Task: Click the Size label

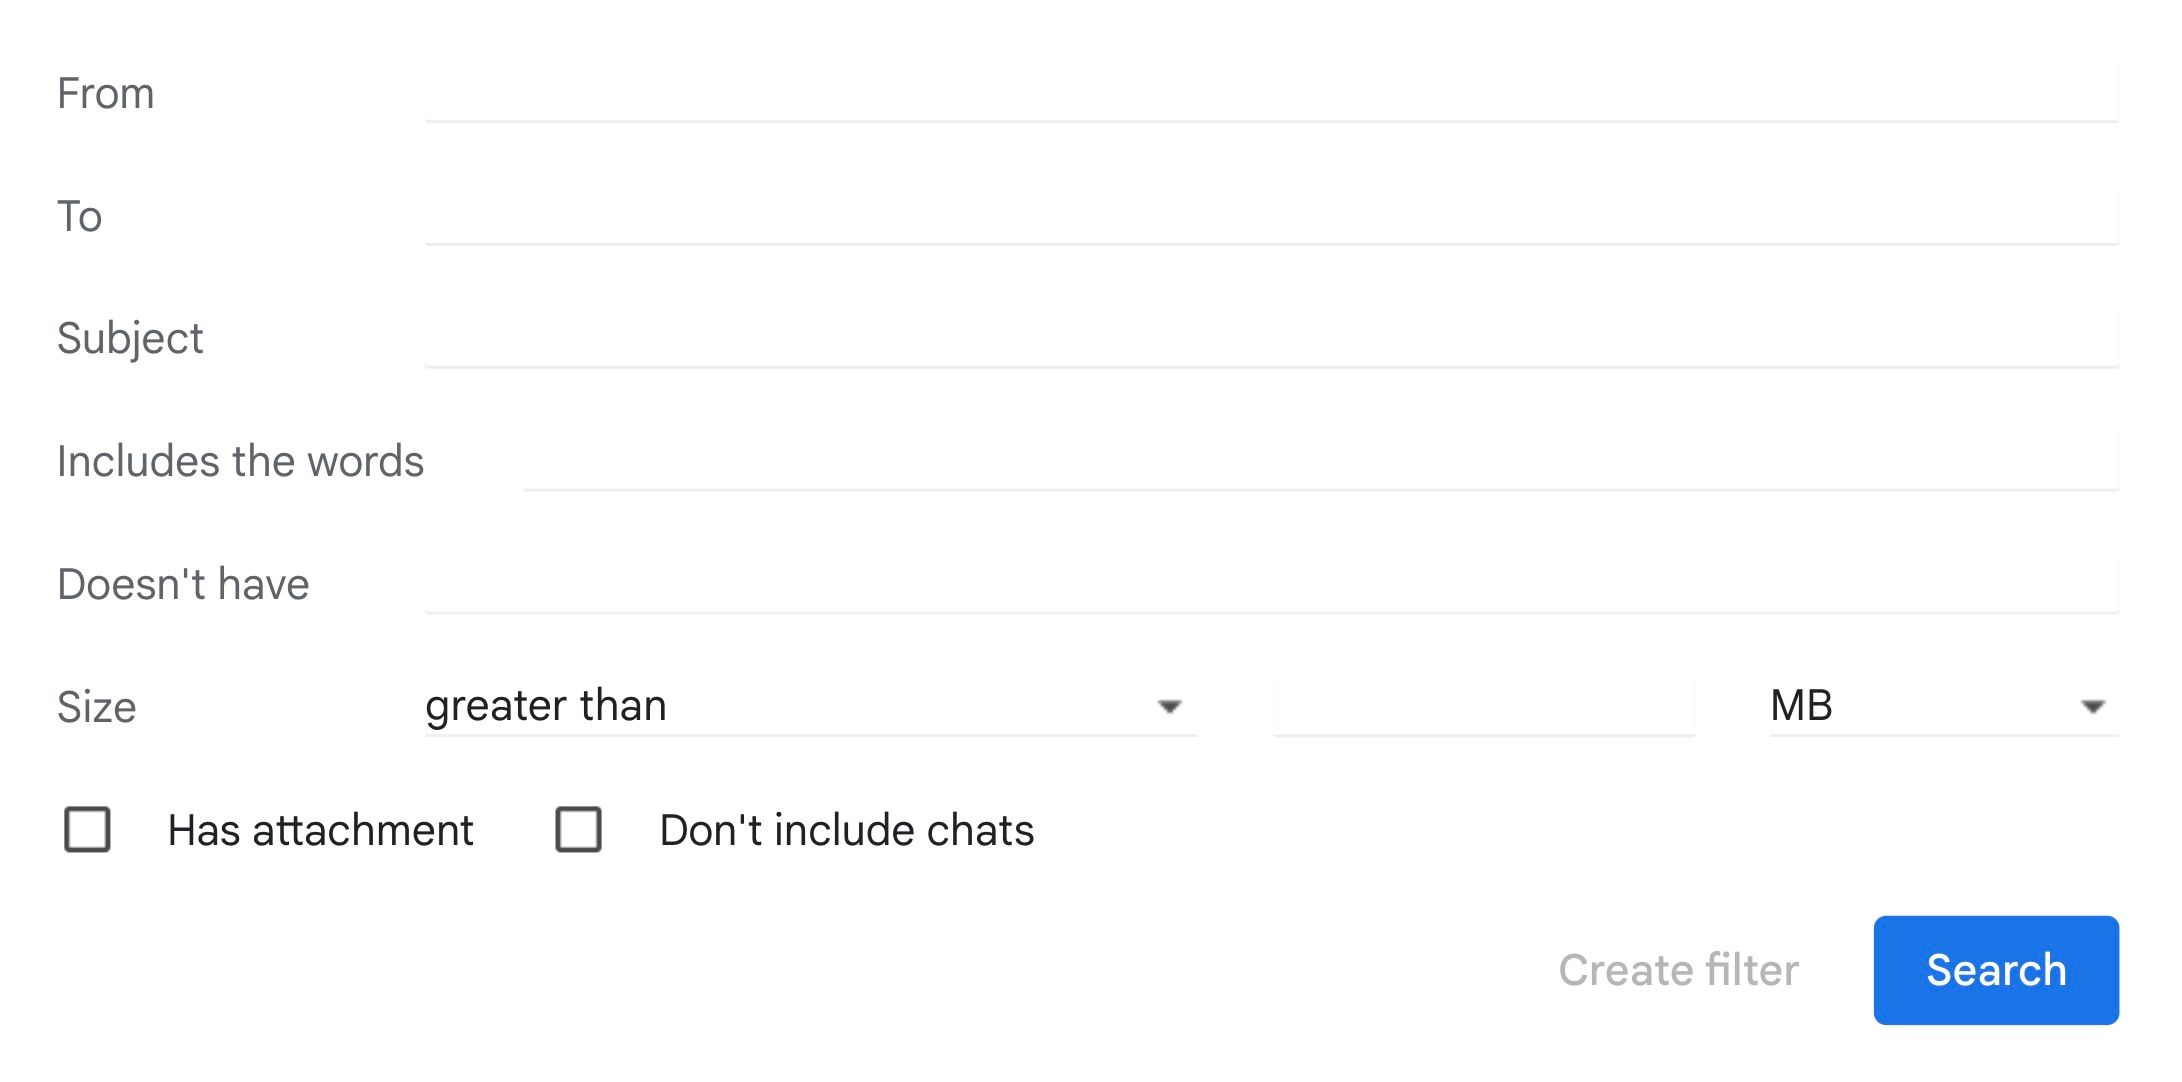Action: 97,706
